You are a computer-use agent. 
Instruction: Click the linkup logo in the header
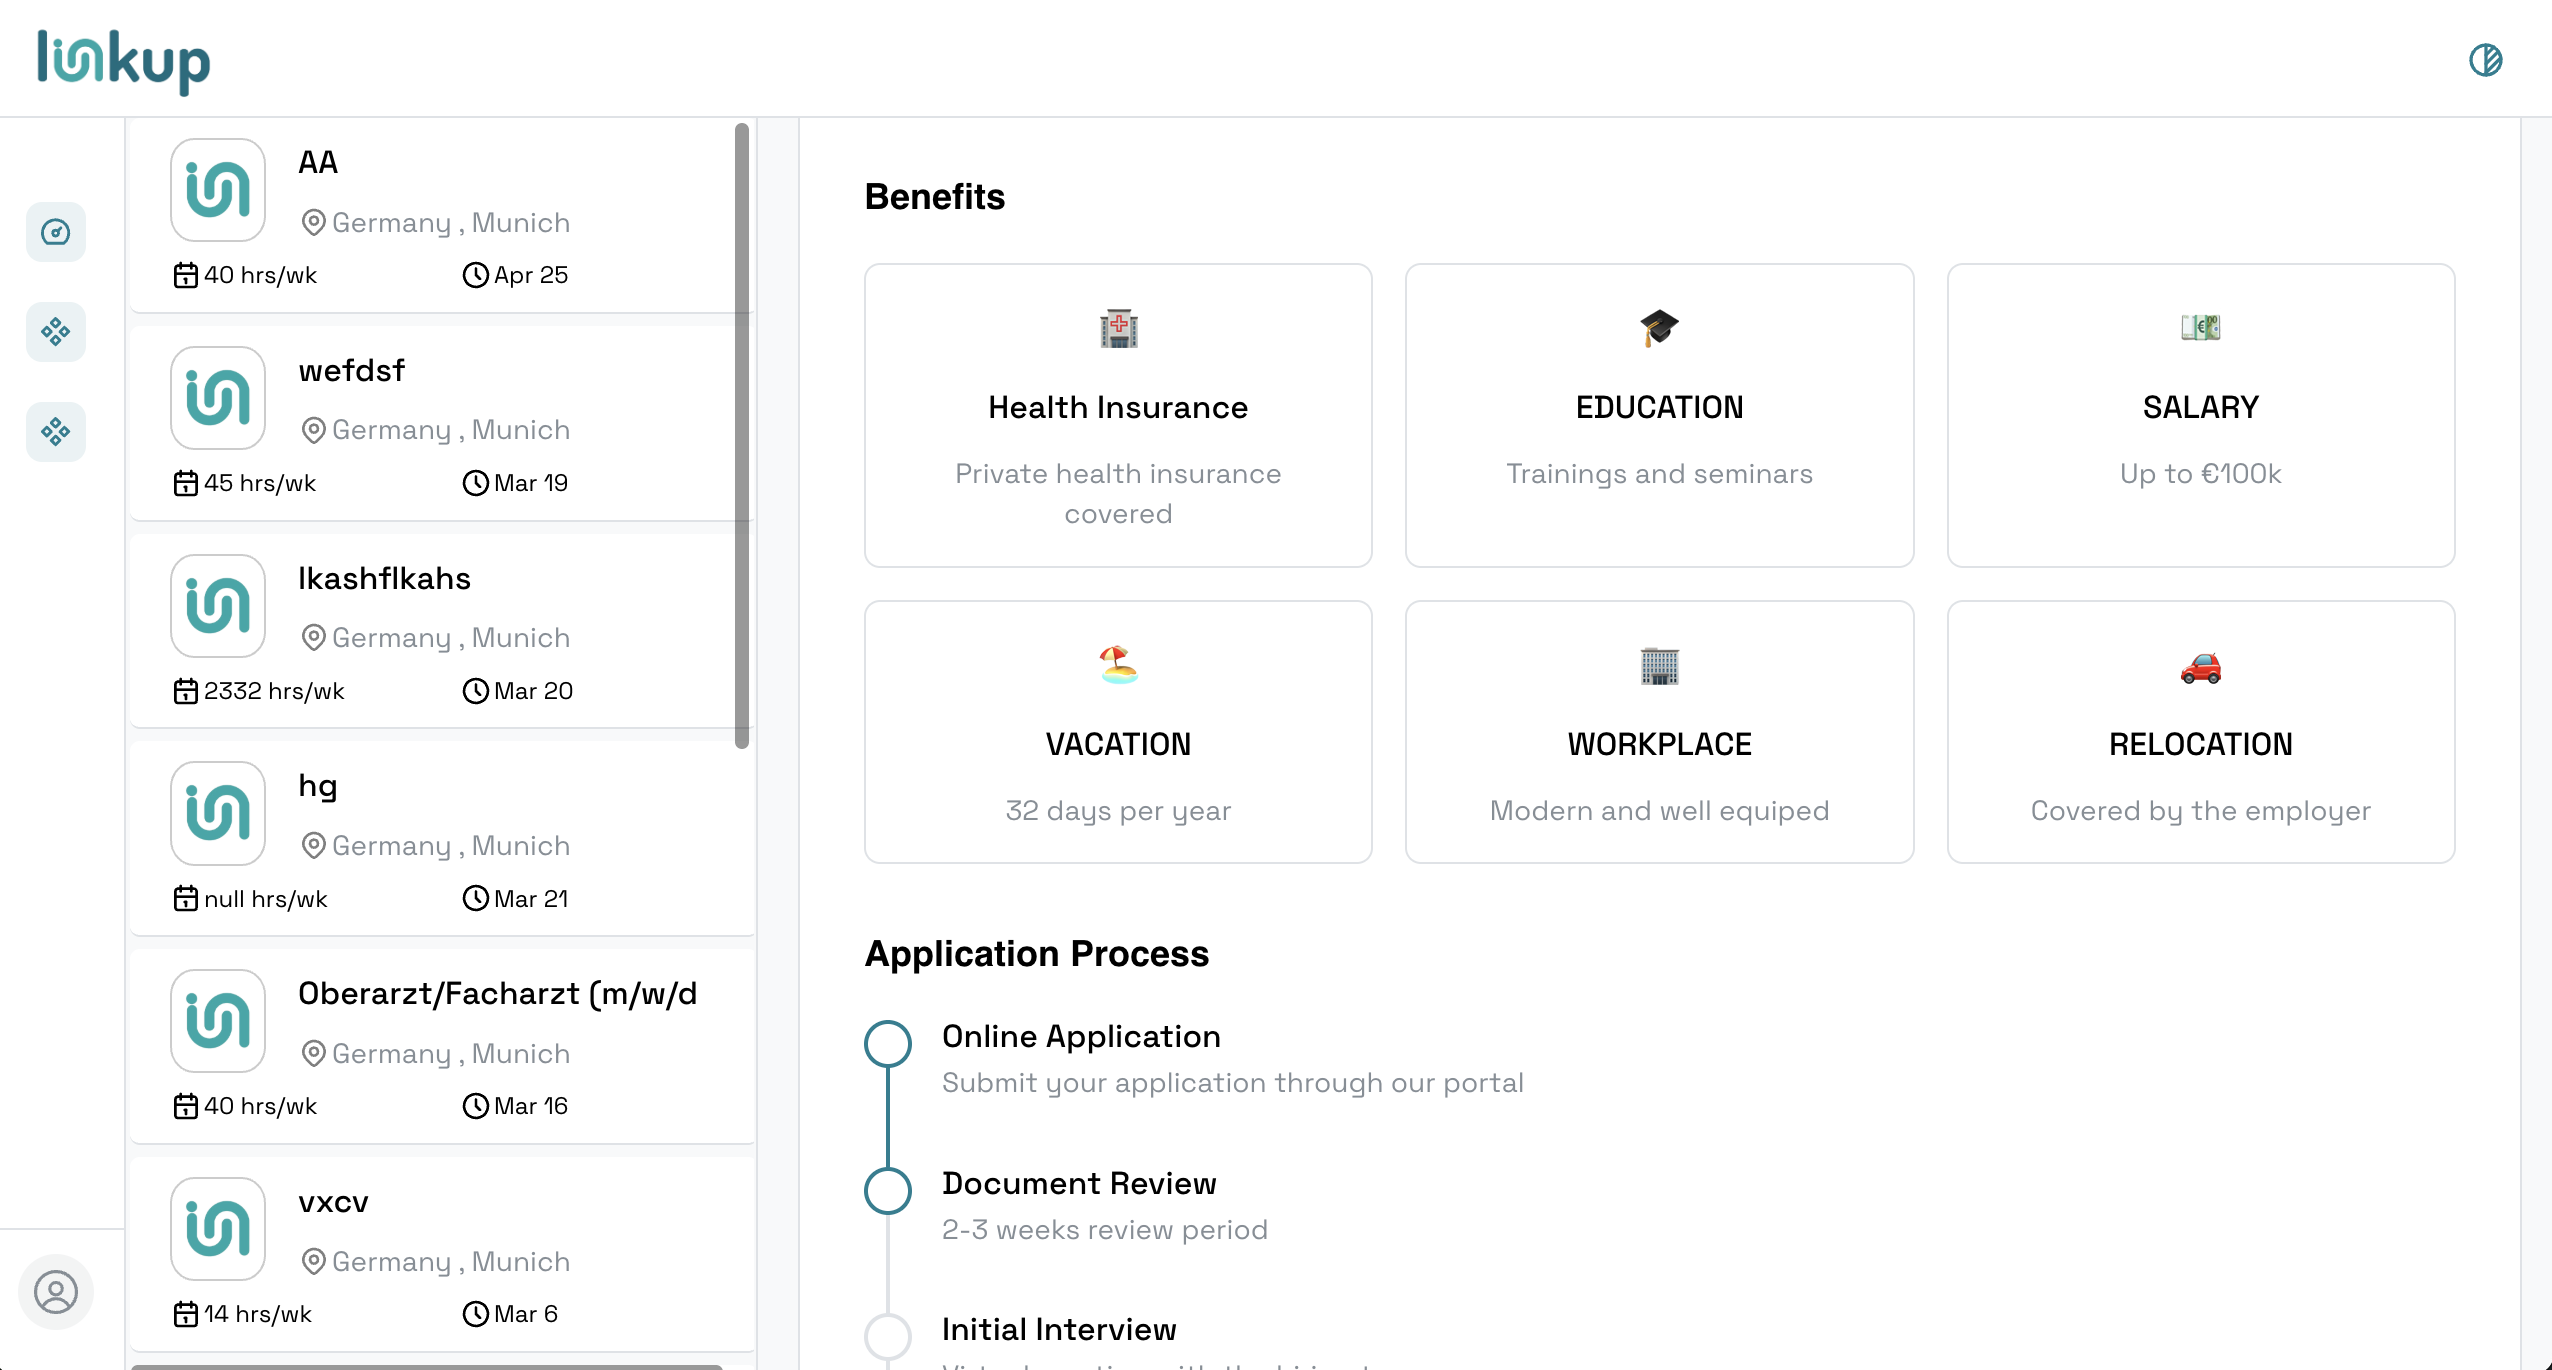[x=122, y=58]
